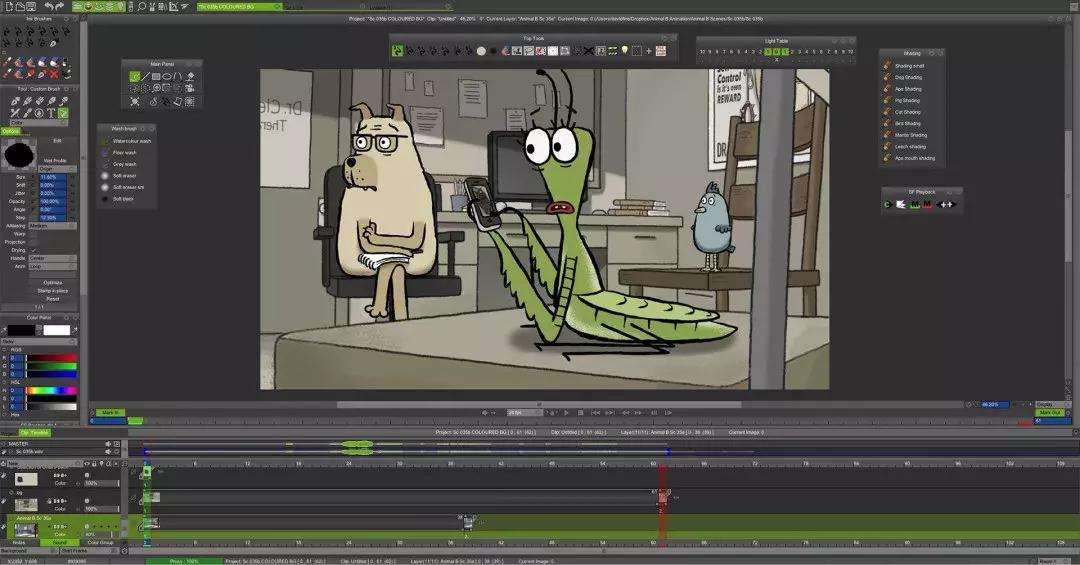Viewport: 1080px width, 565px height.
Task: Mute the Sc 035b.wav sound track
Action: coord(108,451)
